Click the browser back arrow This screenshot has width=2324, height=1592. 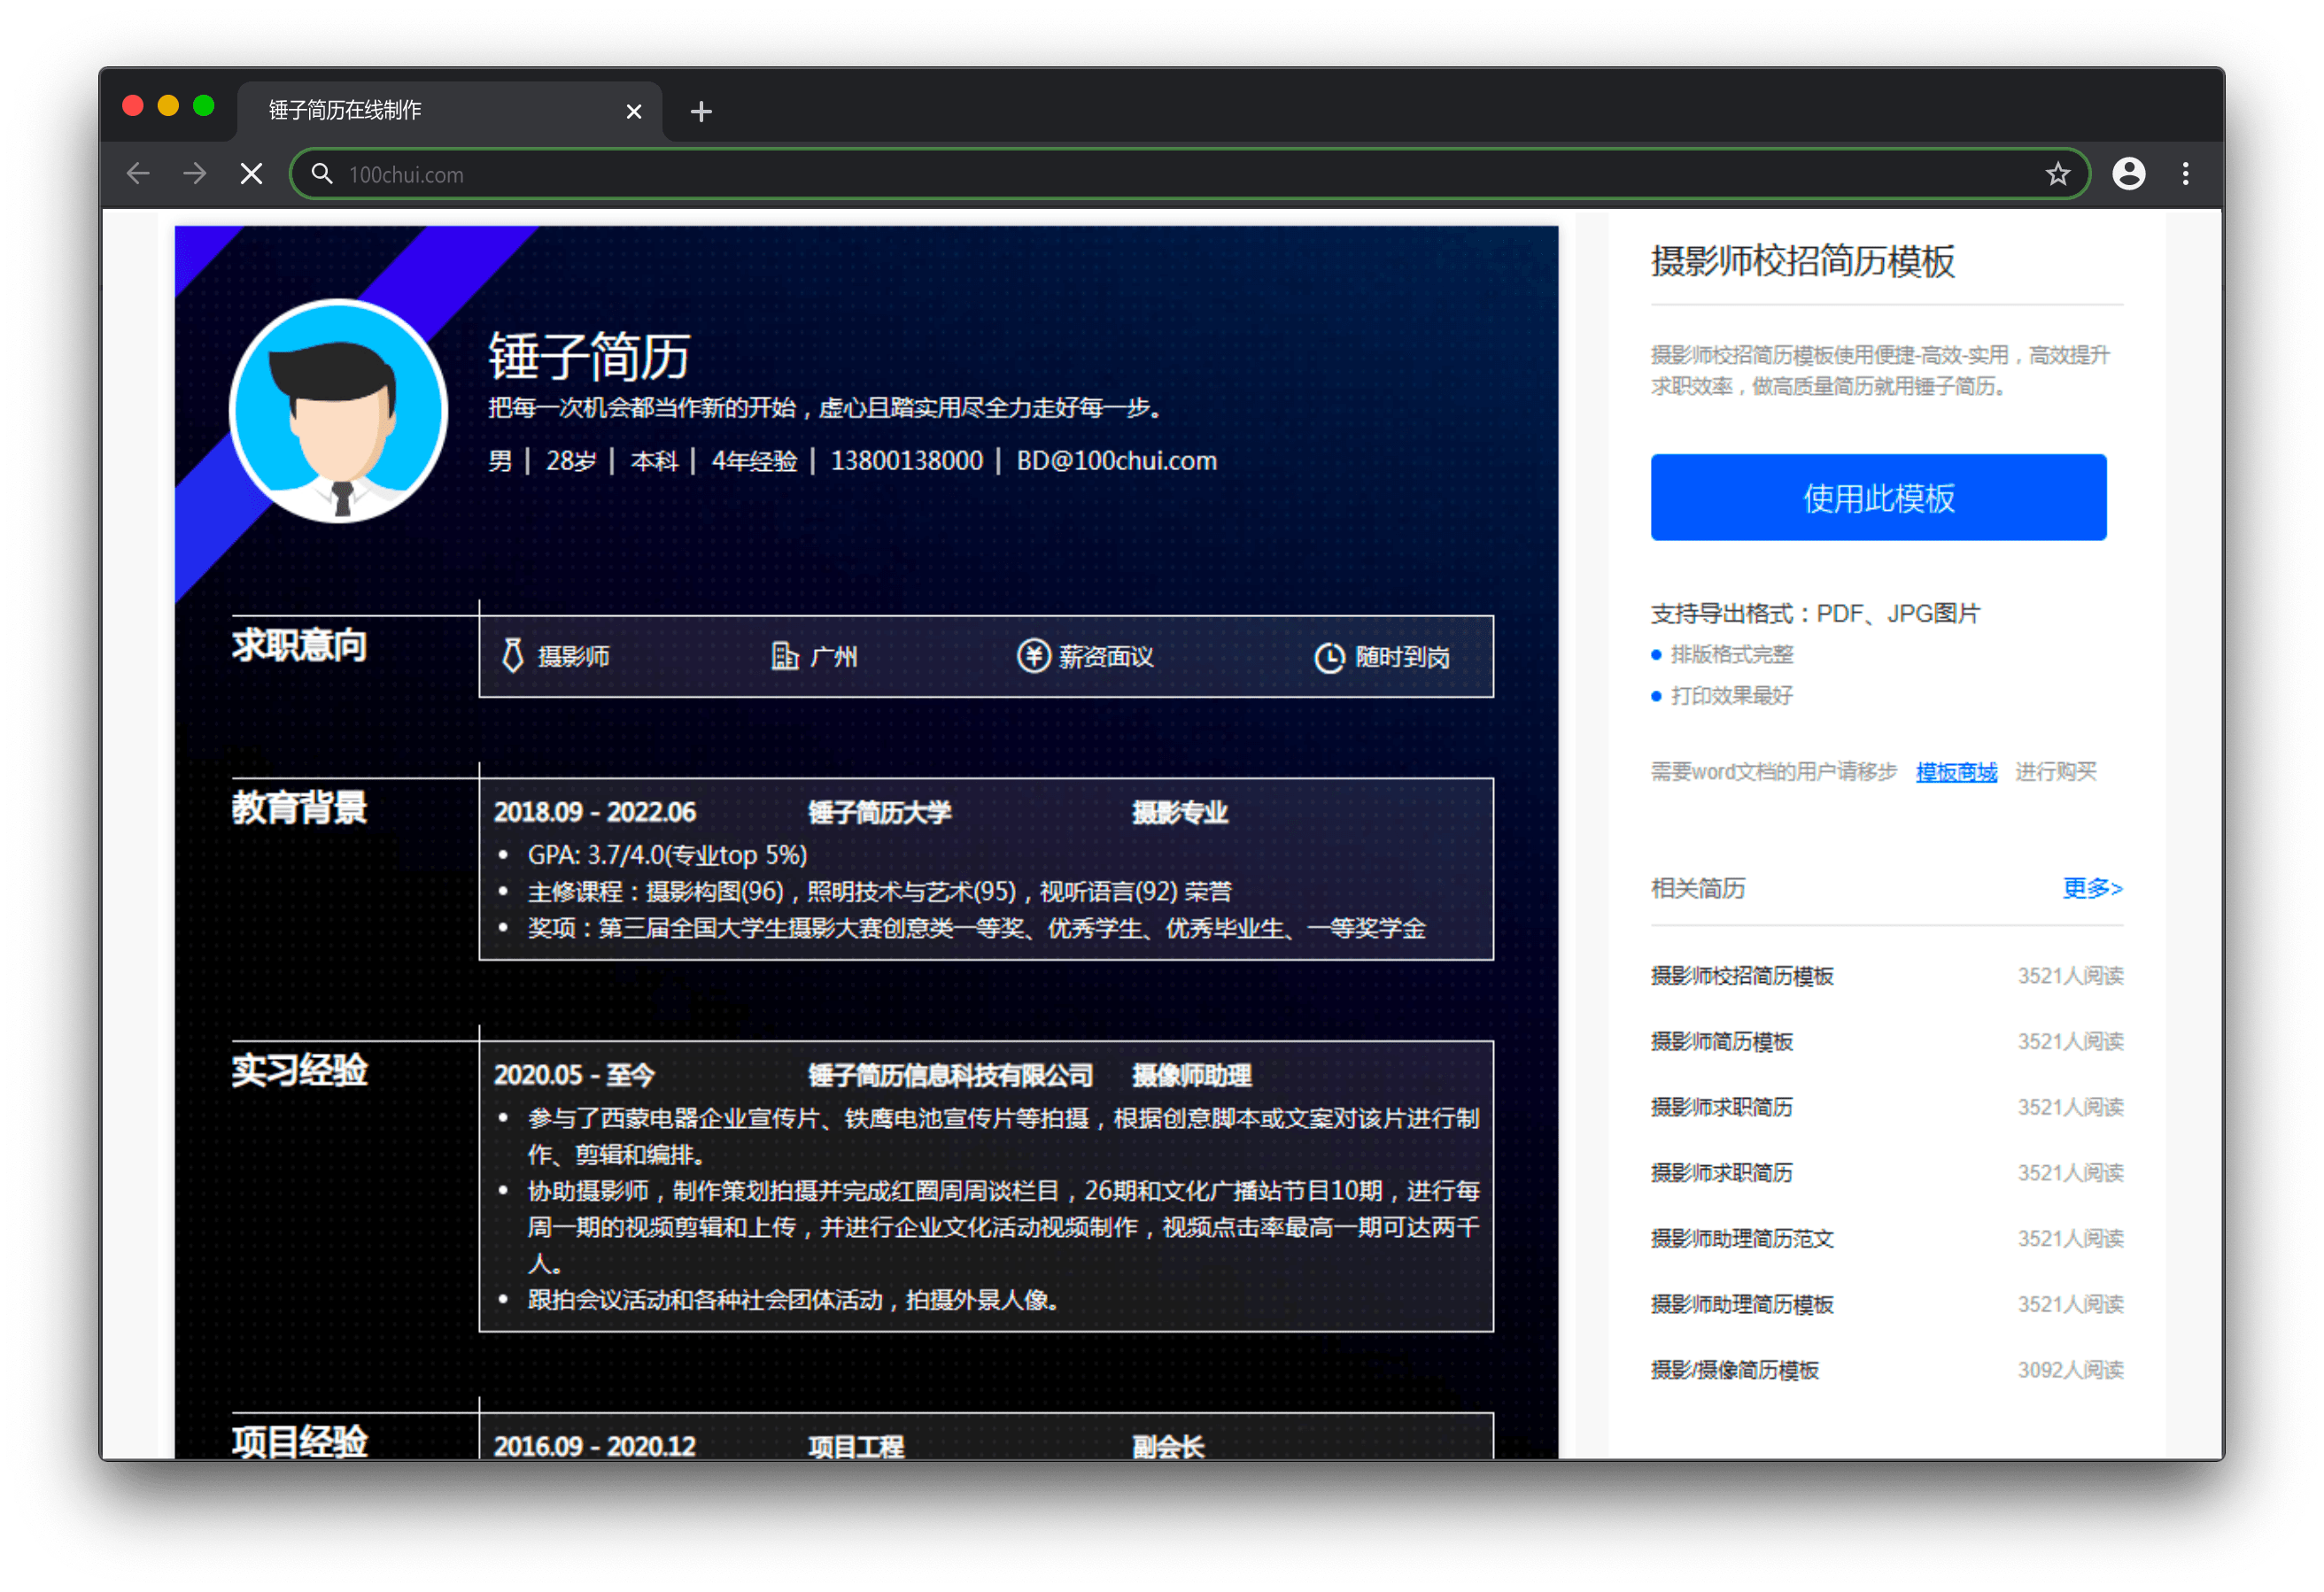click(138, 174)
